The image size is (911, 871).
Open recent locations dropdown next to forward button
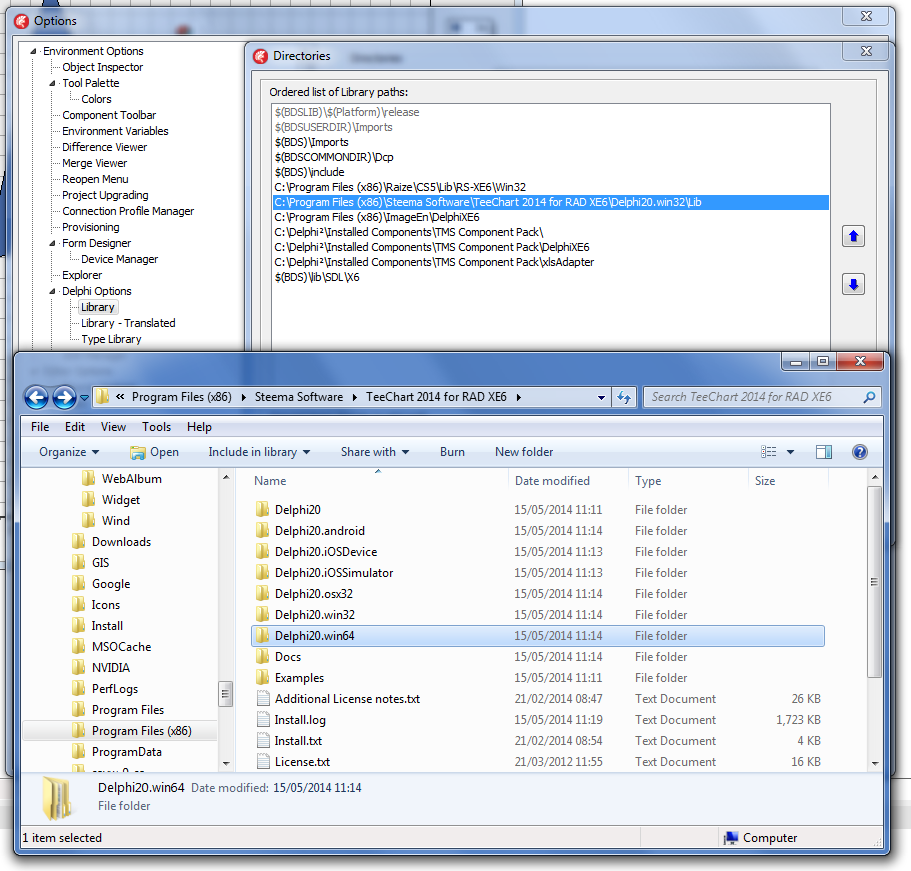point(84,397)
